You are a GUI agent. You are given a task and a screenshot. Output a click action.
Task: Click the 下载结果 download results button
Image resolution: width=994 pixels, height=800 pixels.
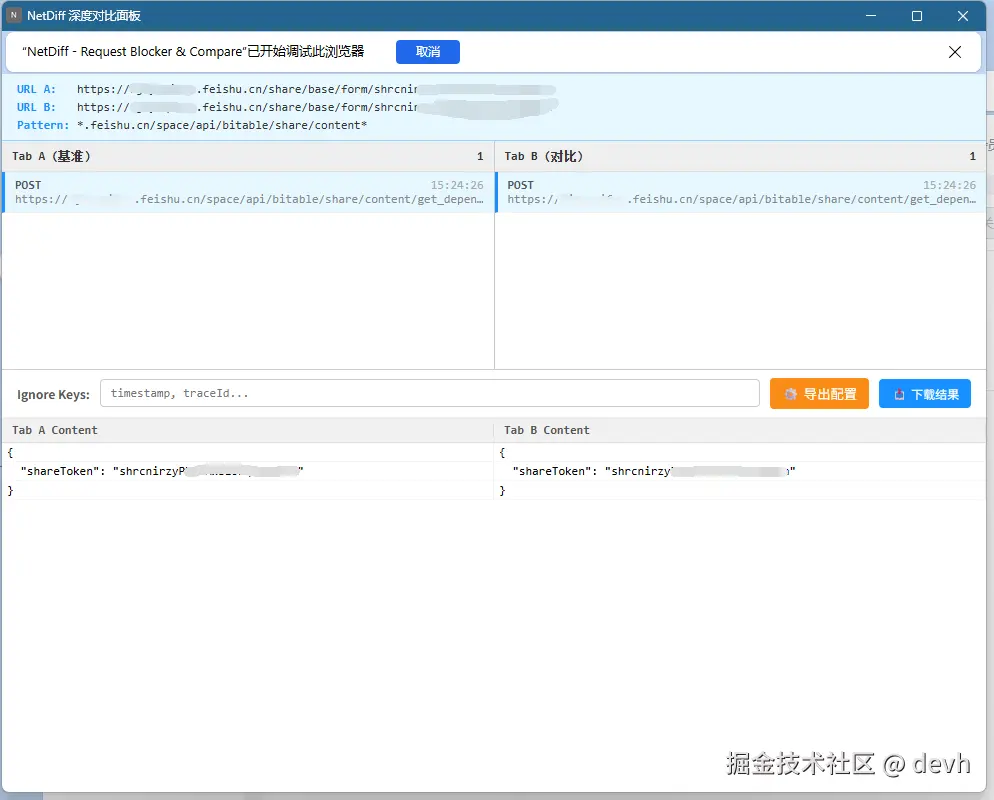(x=924, y=394)
